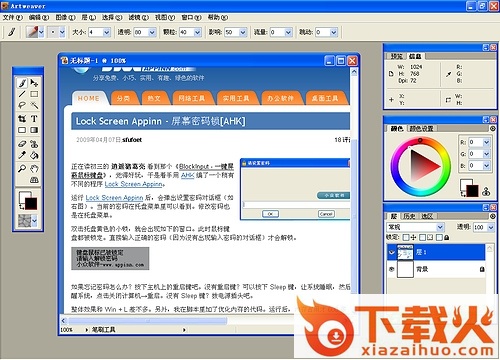The height and width of the screenshot is (360, 500).
Task: Expand the 透明 opacity dropdown in options bar
Action: tap(152, 32)
